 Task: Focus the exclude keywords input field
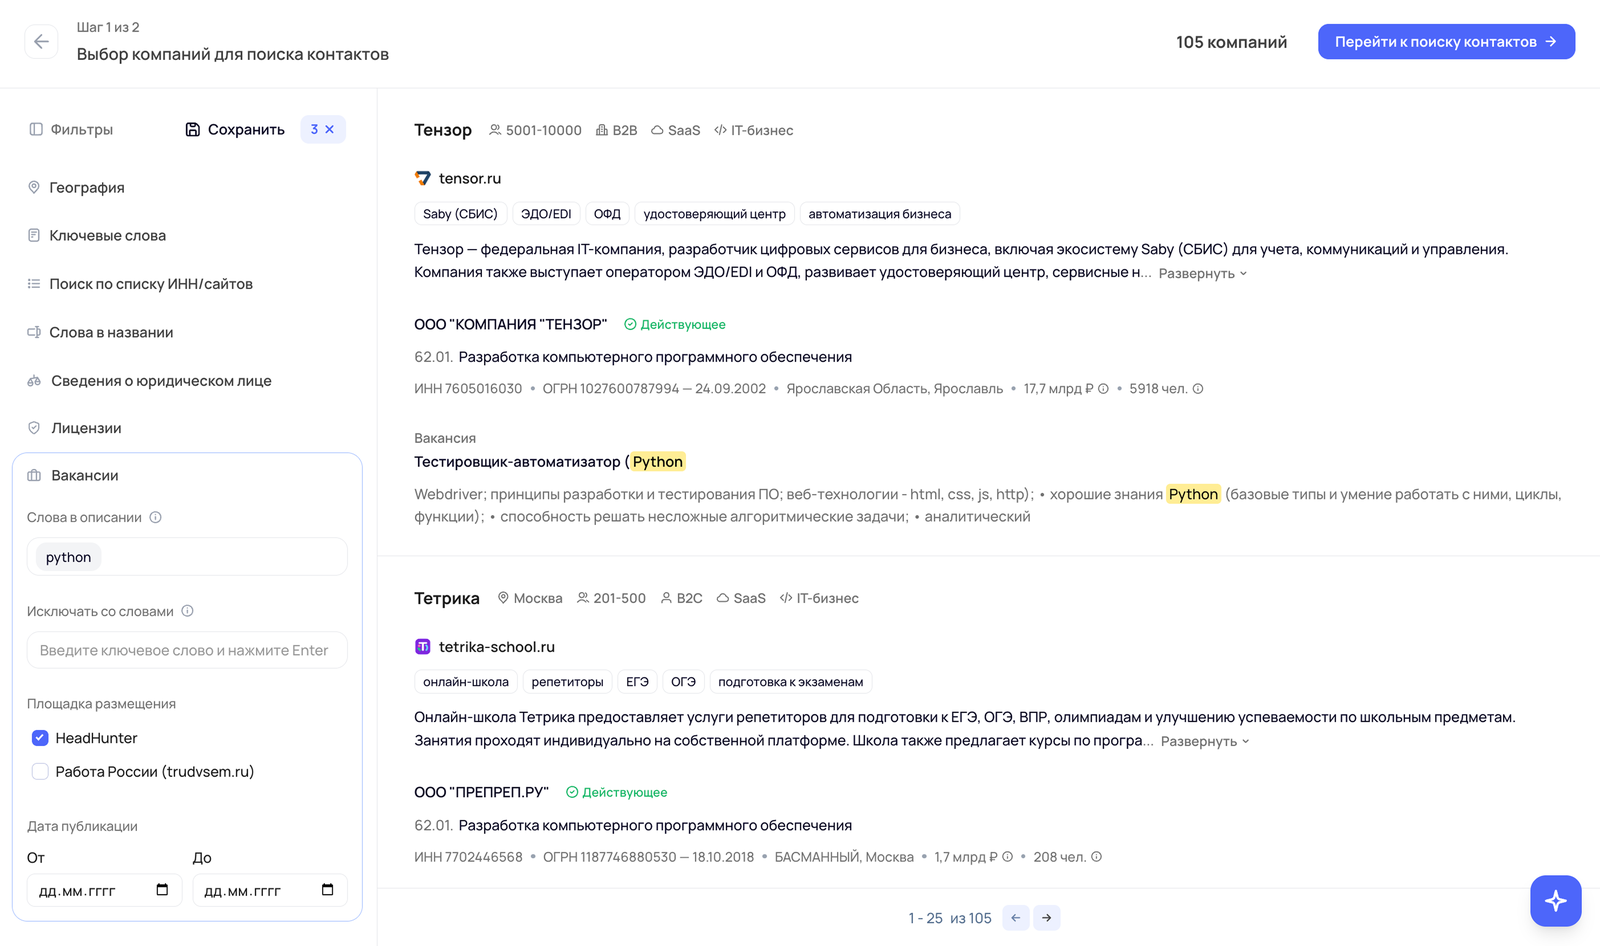(x=187, y=650)
